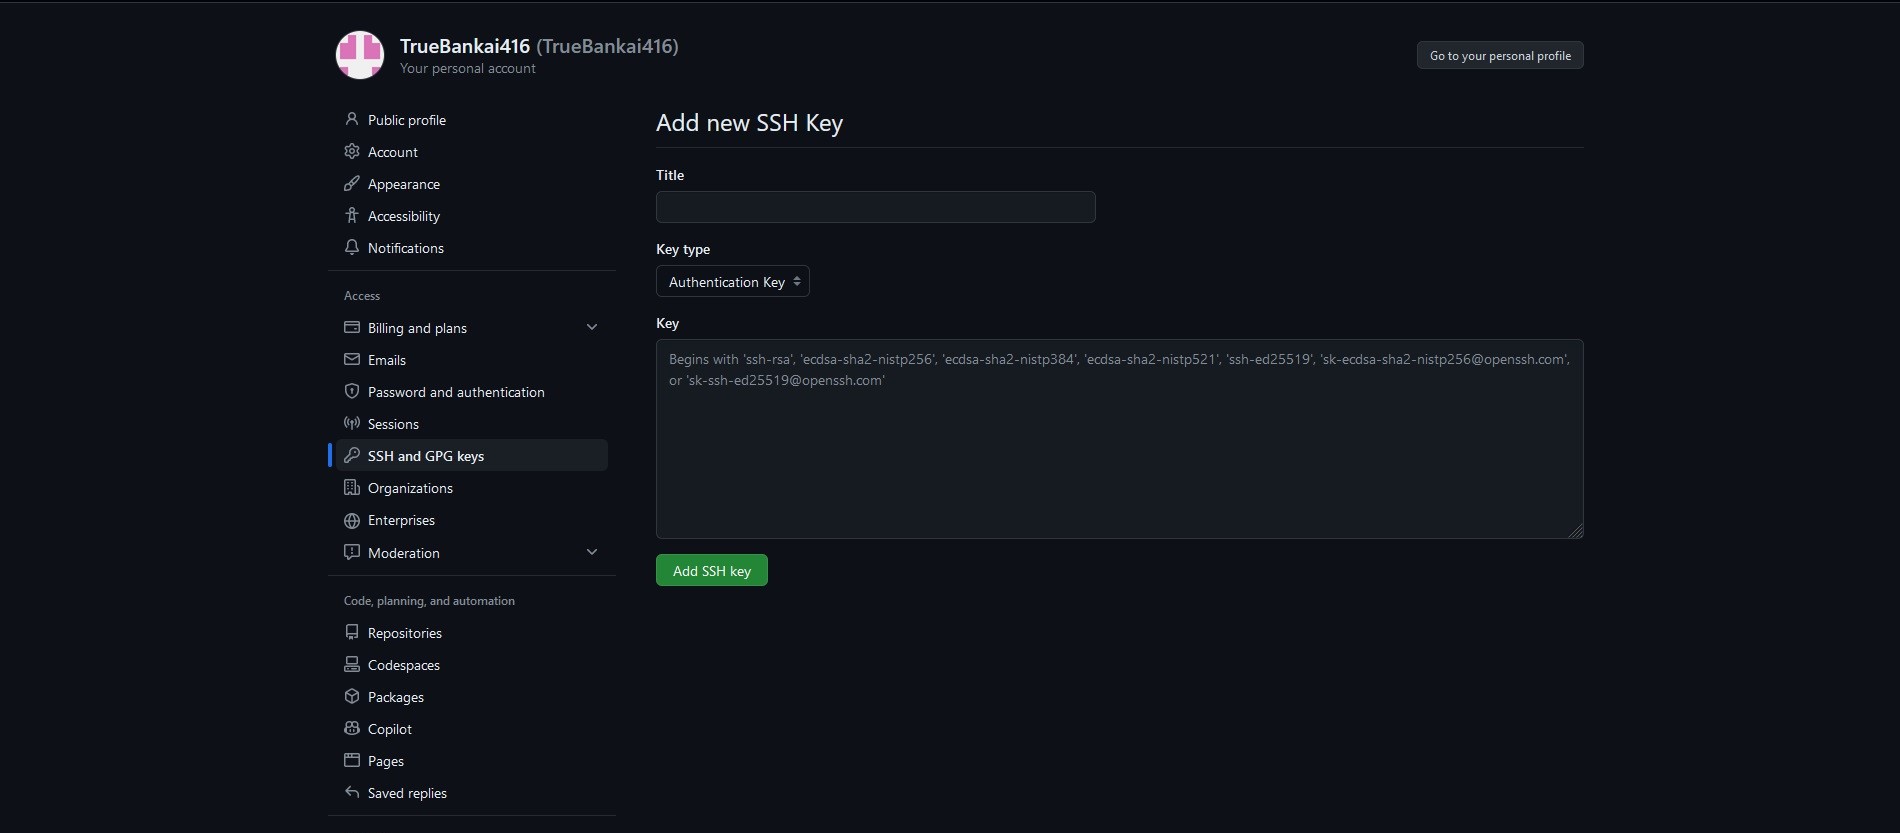Open Pages settings
The width and height of the screenshot is (1900, 833).
click(472, 760)
